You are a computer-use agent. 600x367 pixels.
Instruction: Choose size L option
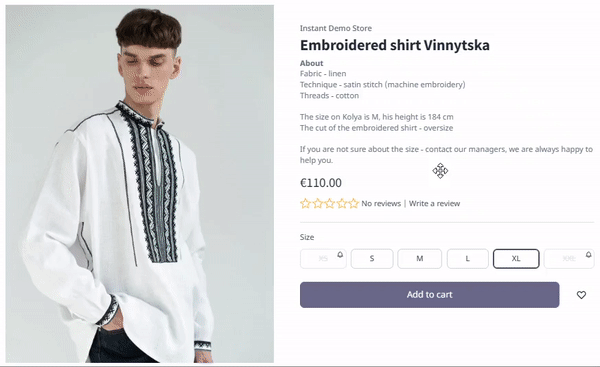pos(468,259)
